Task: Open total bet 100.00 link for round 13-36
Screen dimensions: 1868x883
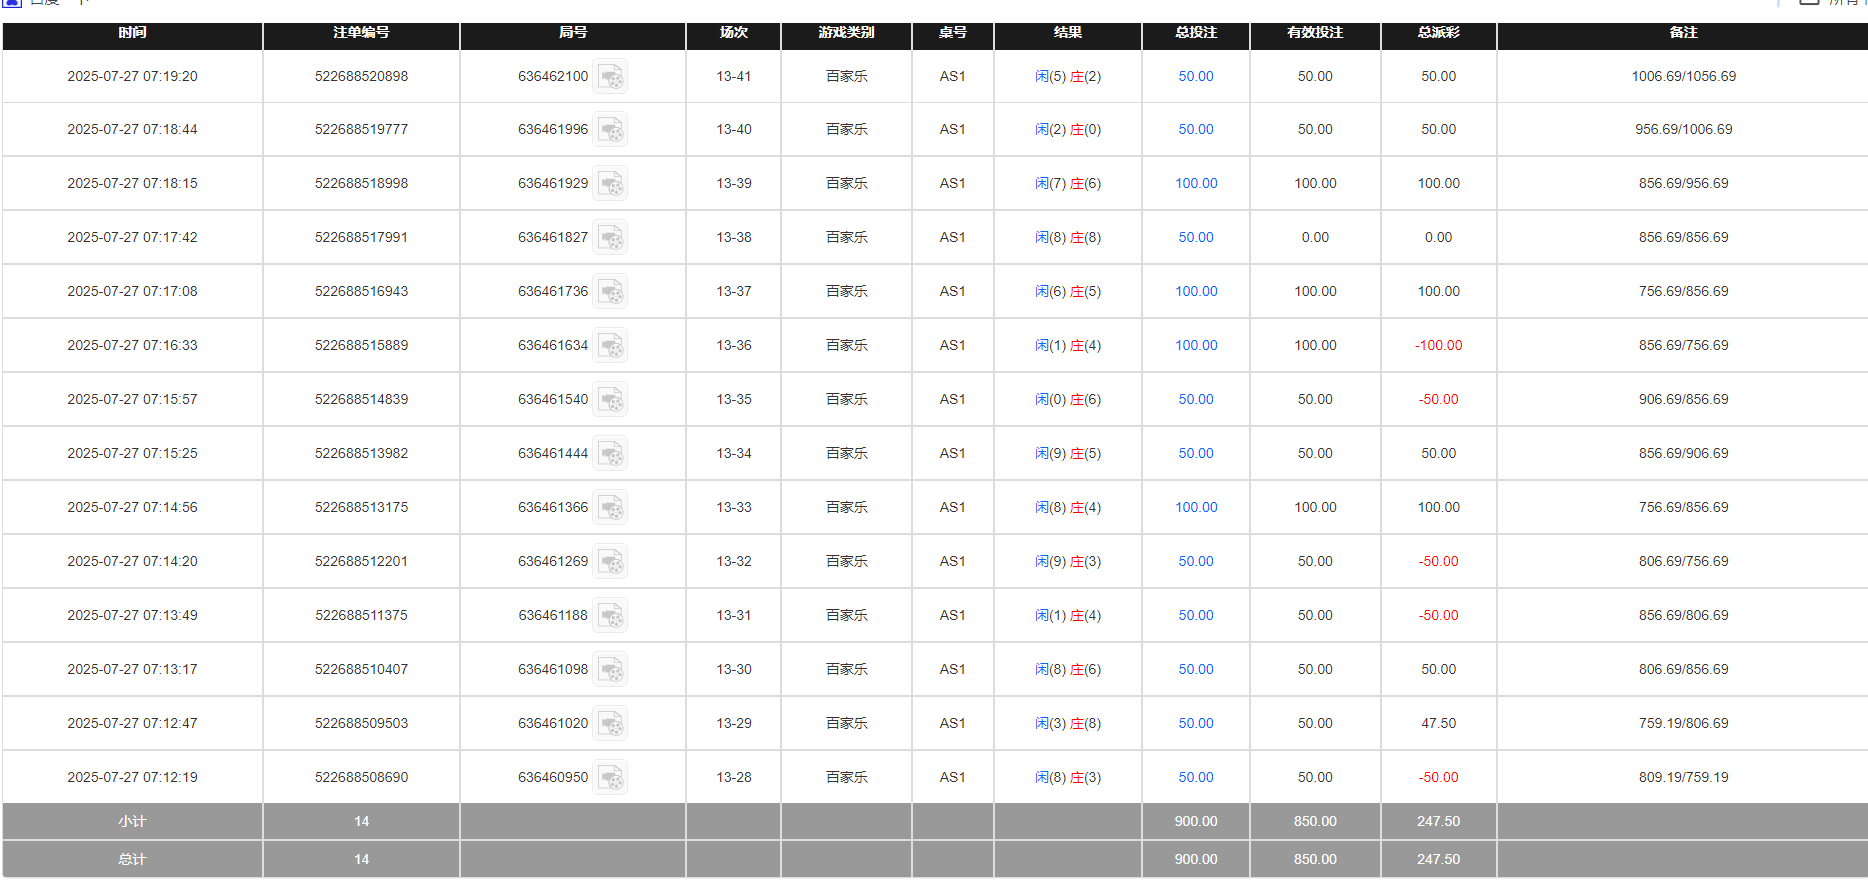Action: pos(1195,346)
